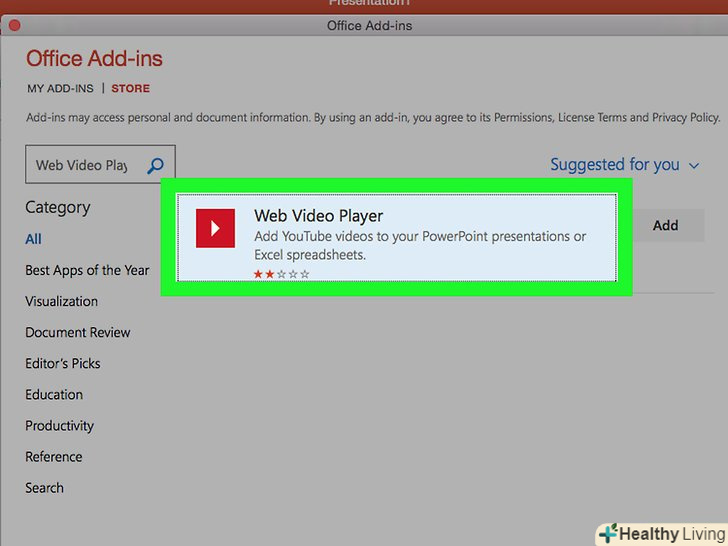This screenshot has height=546, width=728.
Task: Click the search magnifier icon
Action: tap(156, 165)
